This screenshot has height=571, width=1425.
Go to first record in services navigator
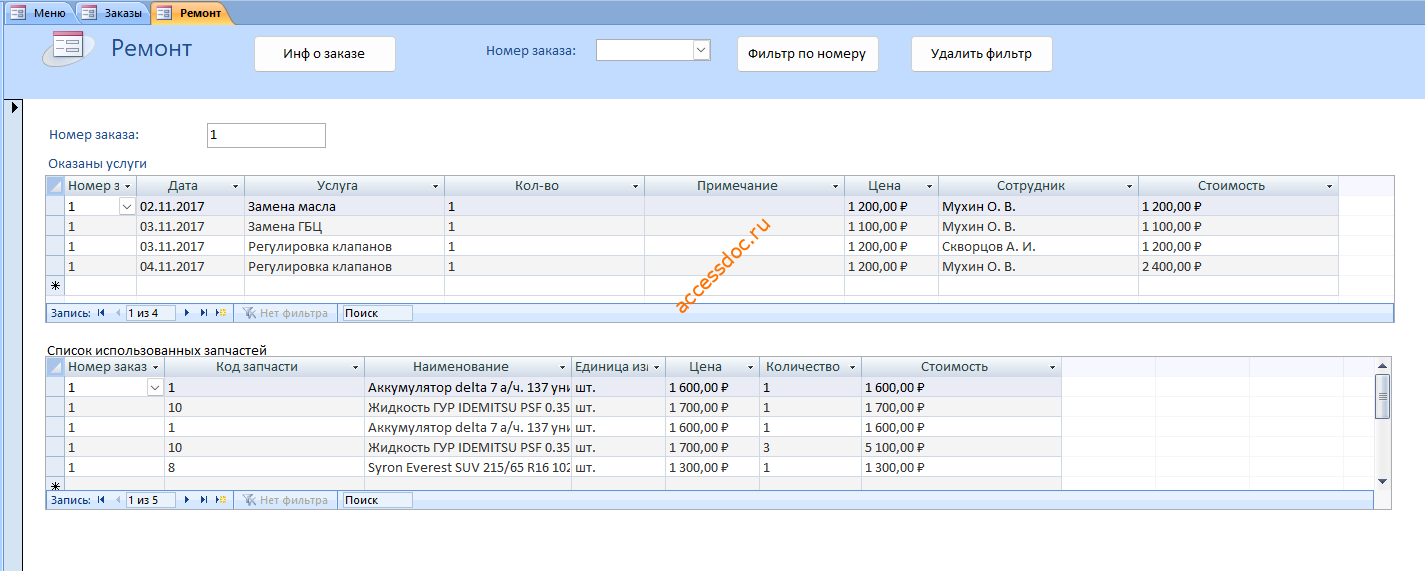[x=101, y=313]
